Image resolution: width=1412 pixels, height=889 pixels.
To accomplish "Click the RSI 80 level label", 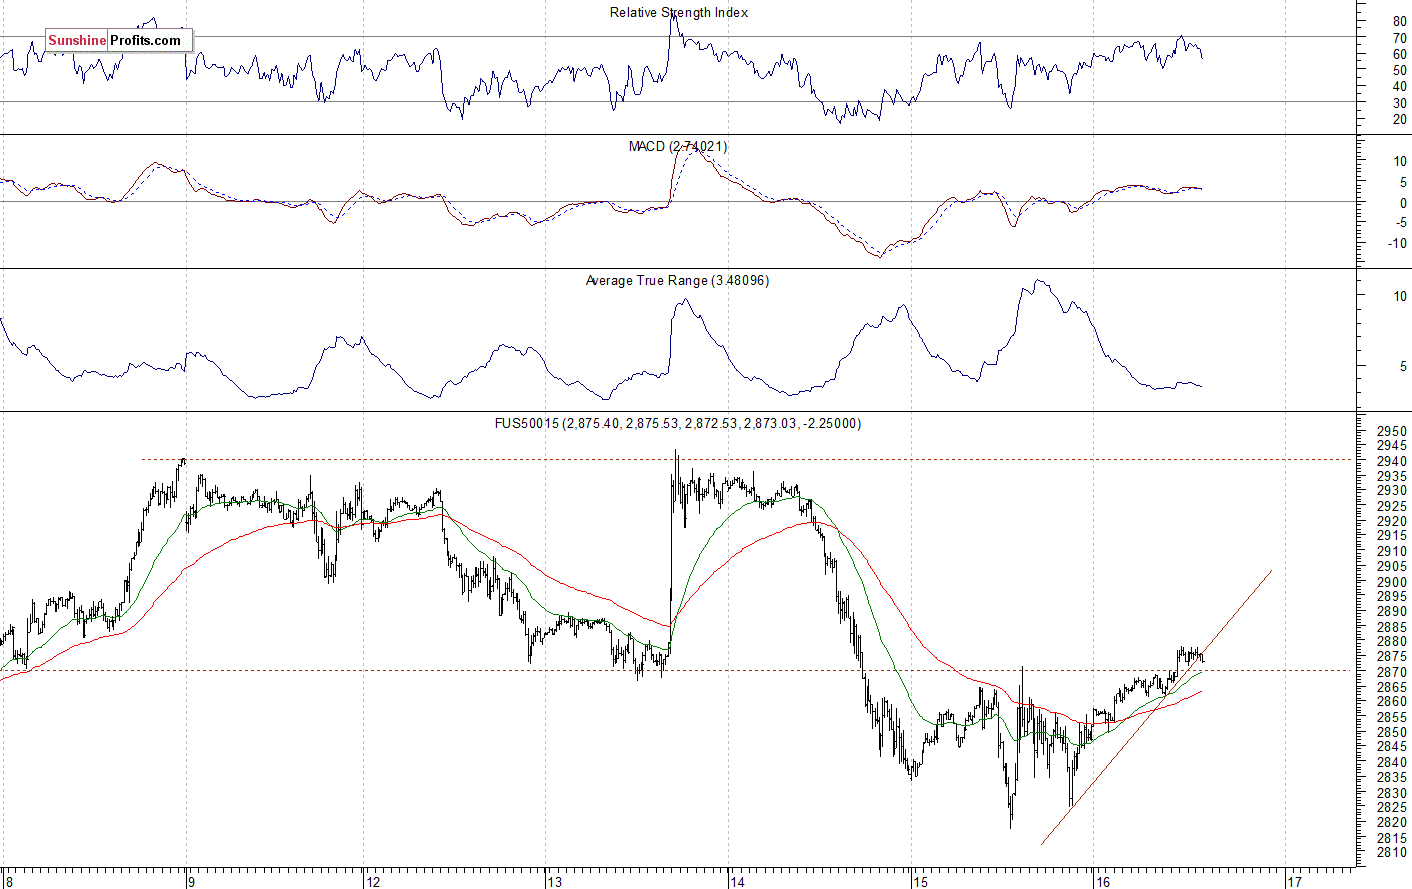I will 1399,21.
